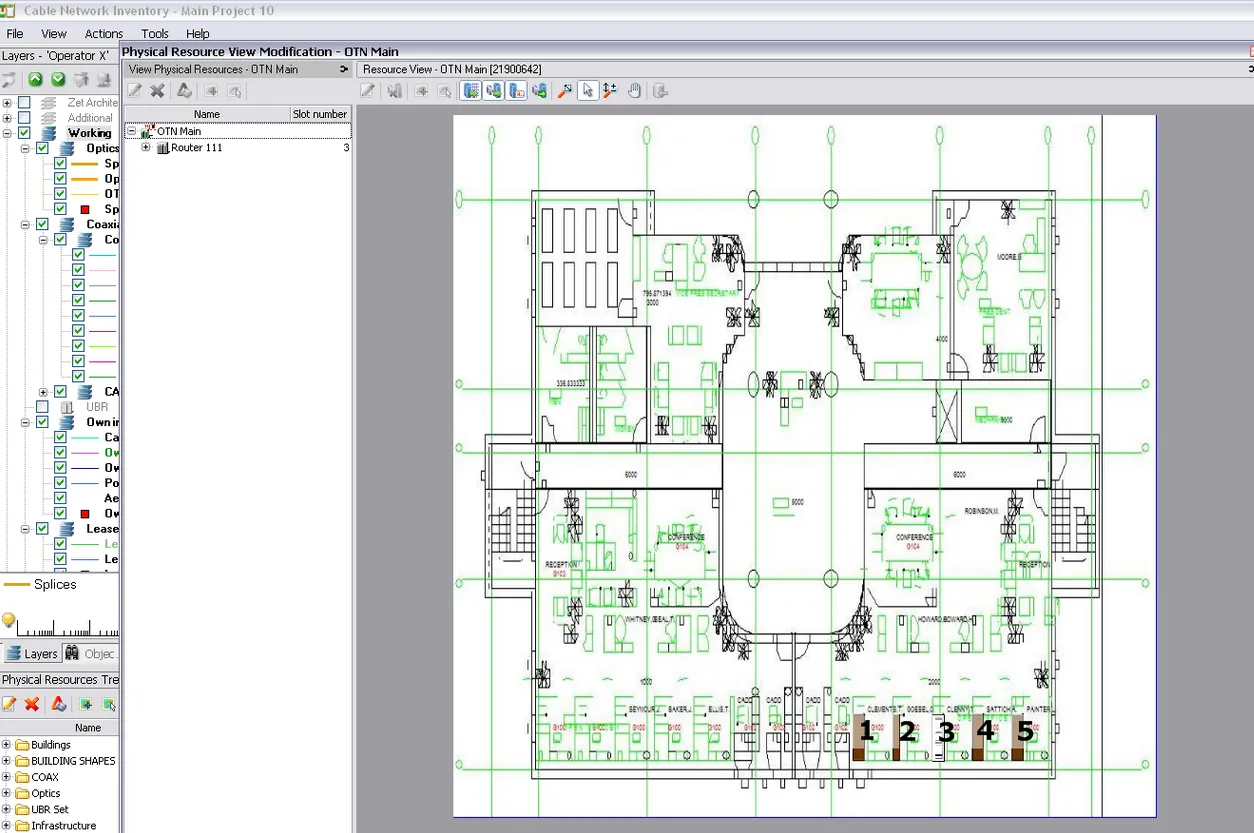The width and height of the screenshot is (1254, 833).
Task: Select the arrow pointer tool
Action: (x=587, y=91)
